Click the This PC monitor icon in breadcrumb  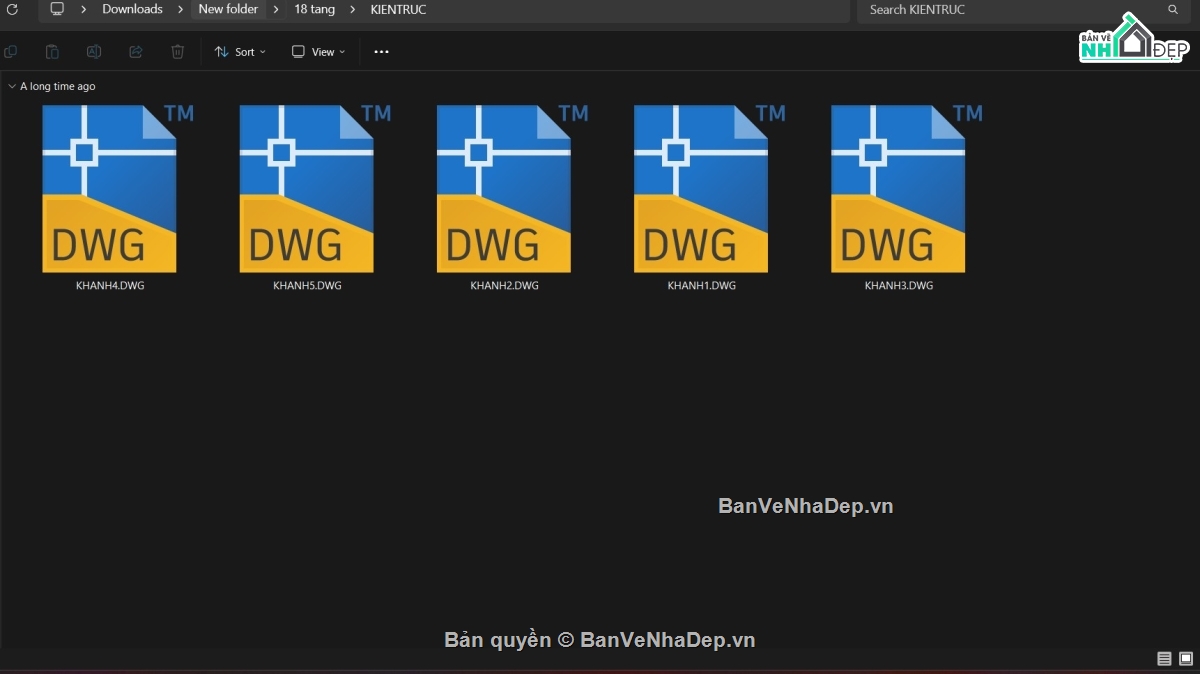[57, 9]
